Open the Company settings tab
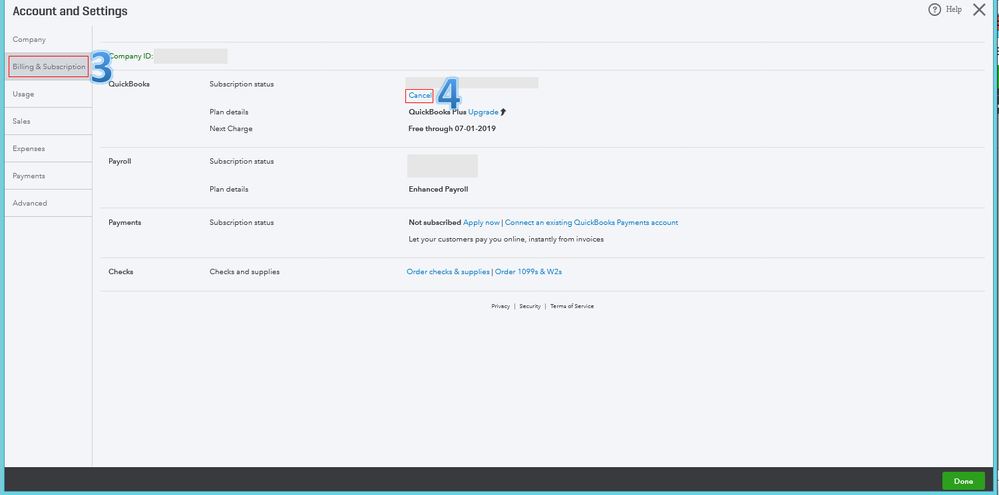Viewport: 999px width, 495px height. coord(29,39)
